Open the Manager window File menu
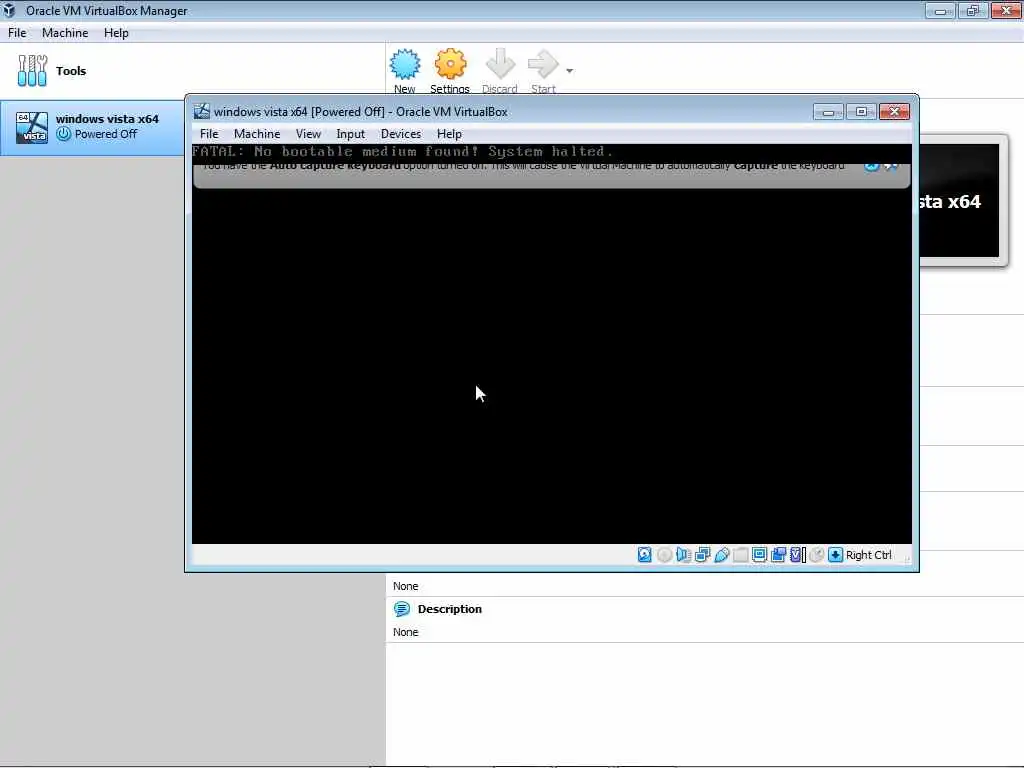The height and width of the screenshot is (768, 1024). pos(17,33)
